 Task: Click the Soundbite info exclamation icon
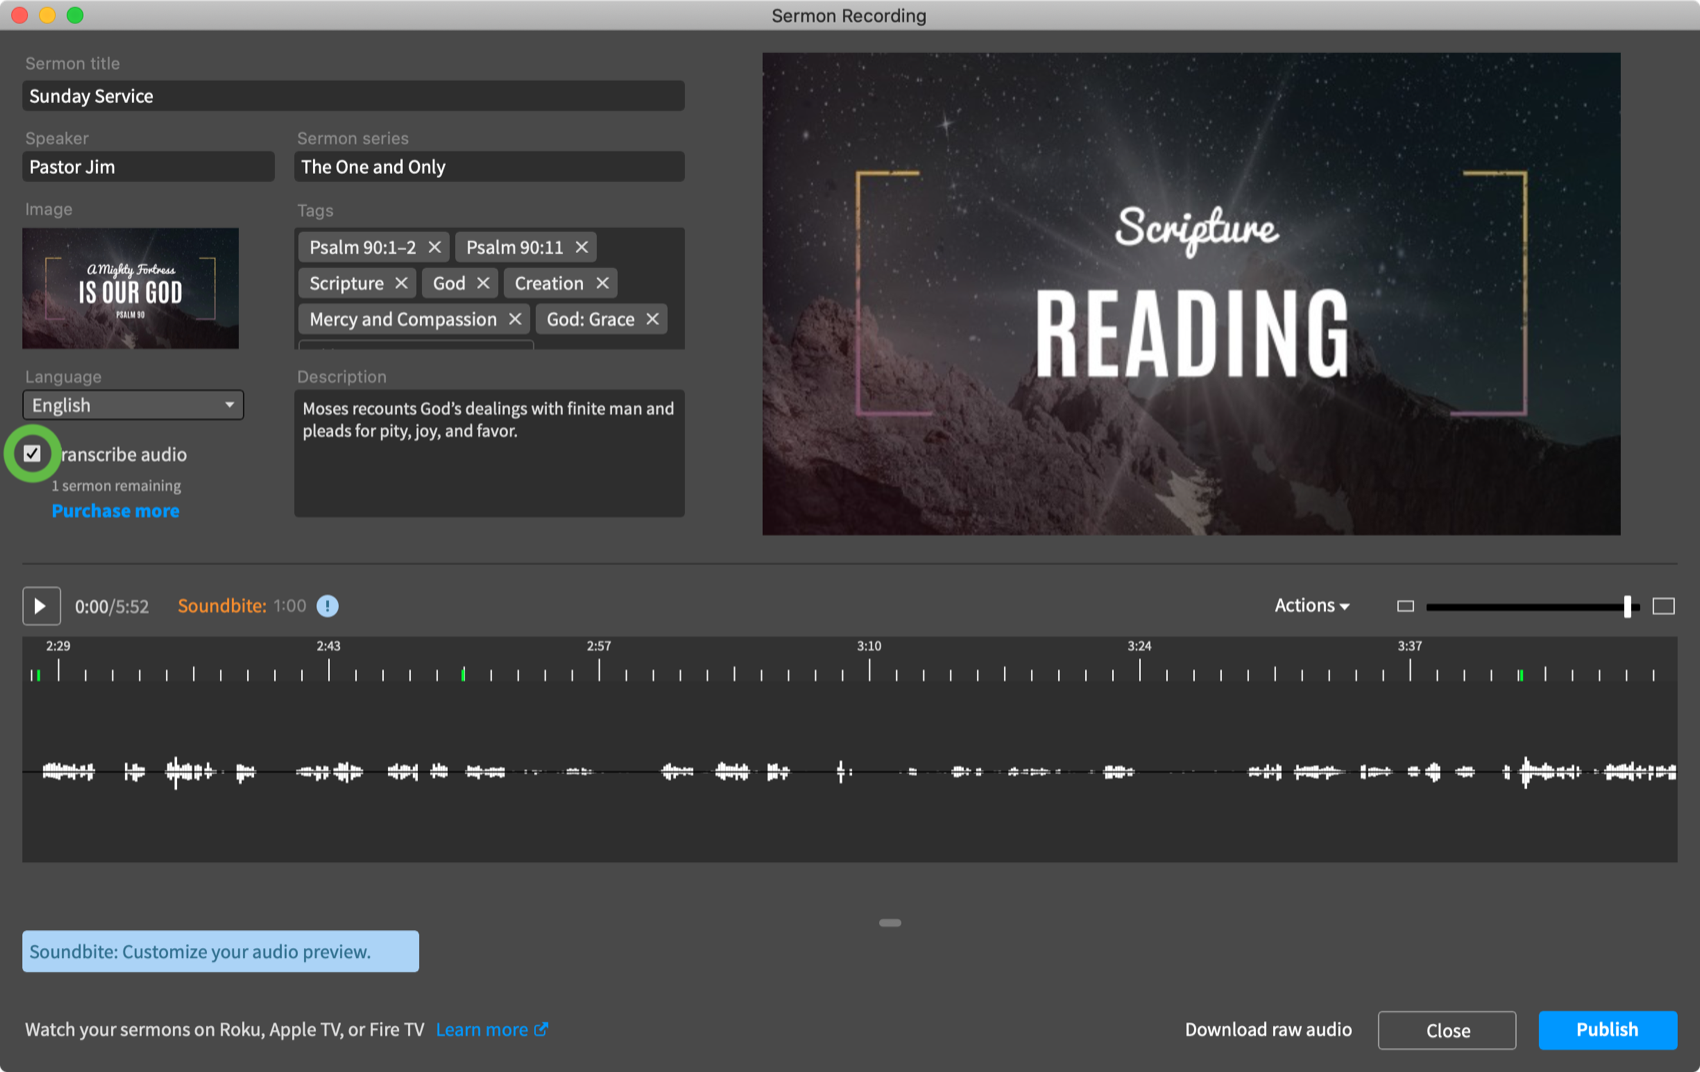click(x=327, y=606)
